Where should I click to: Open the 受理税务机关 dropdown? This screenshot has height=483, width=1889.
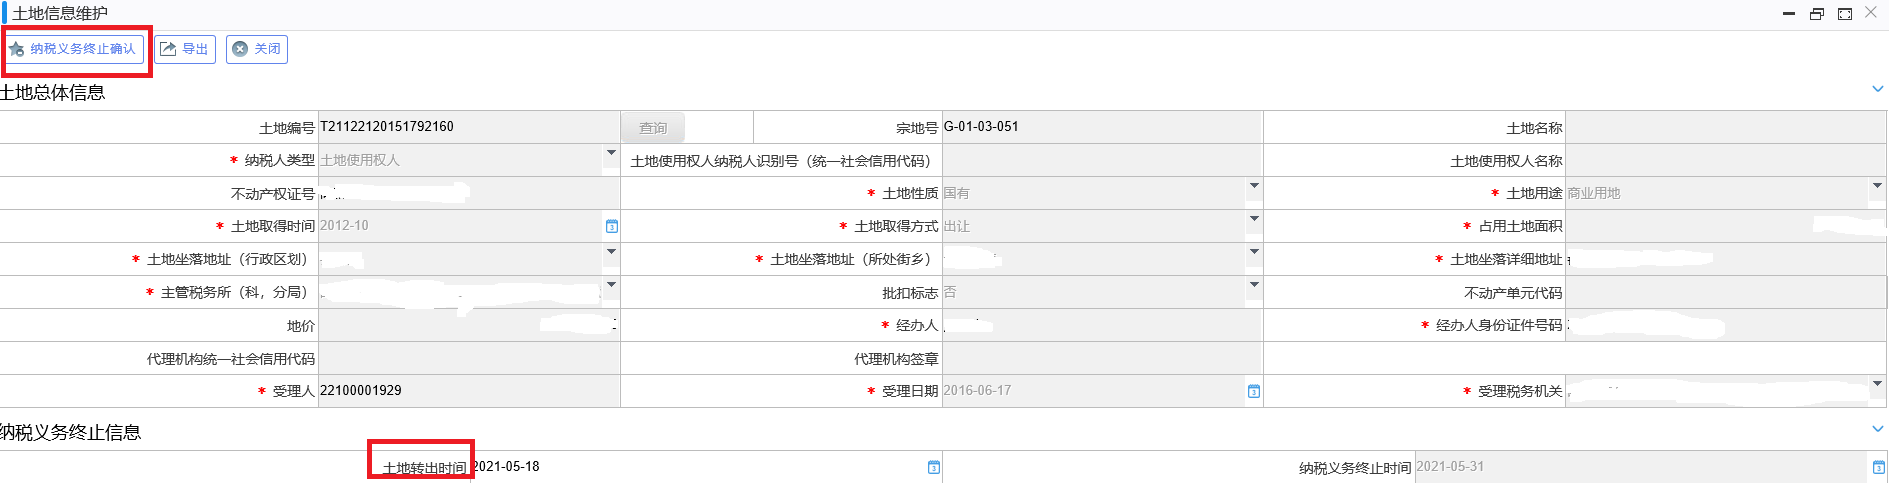click(x=1877, y=384)
